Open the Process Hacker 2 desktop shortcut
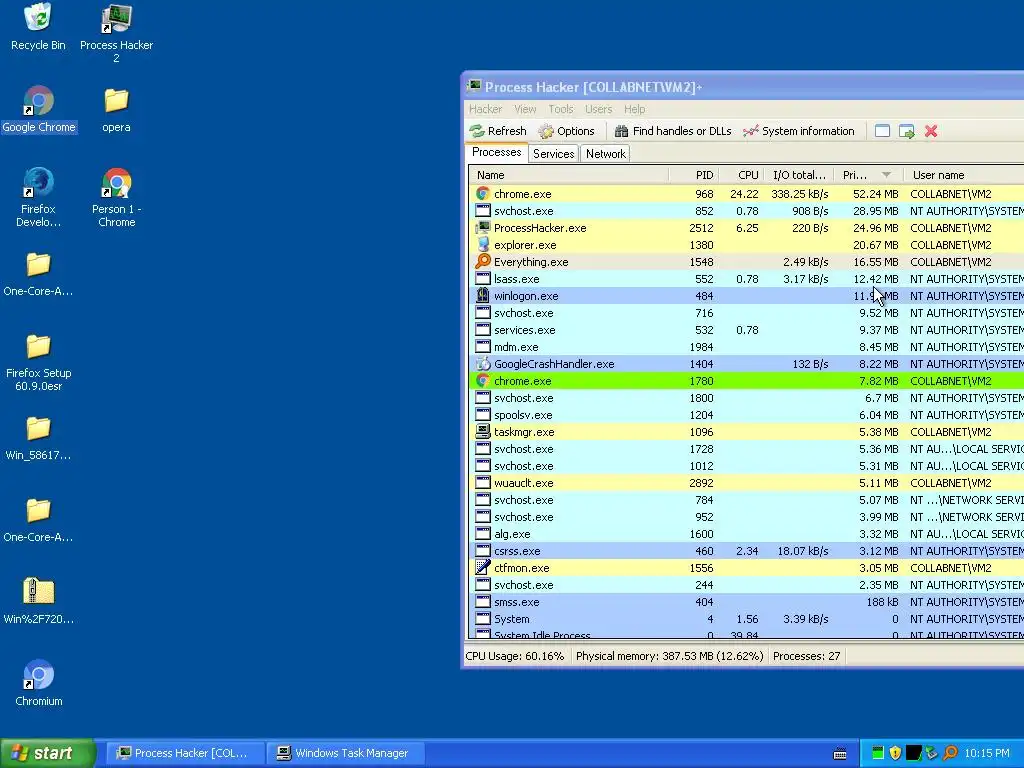The height and width of the screenshot is (768, 1024). tap(116, 33)
